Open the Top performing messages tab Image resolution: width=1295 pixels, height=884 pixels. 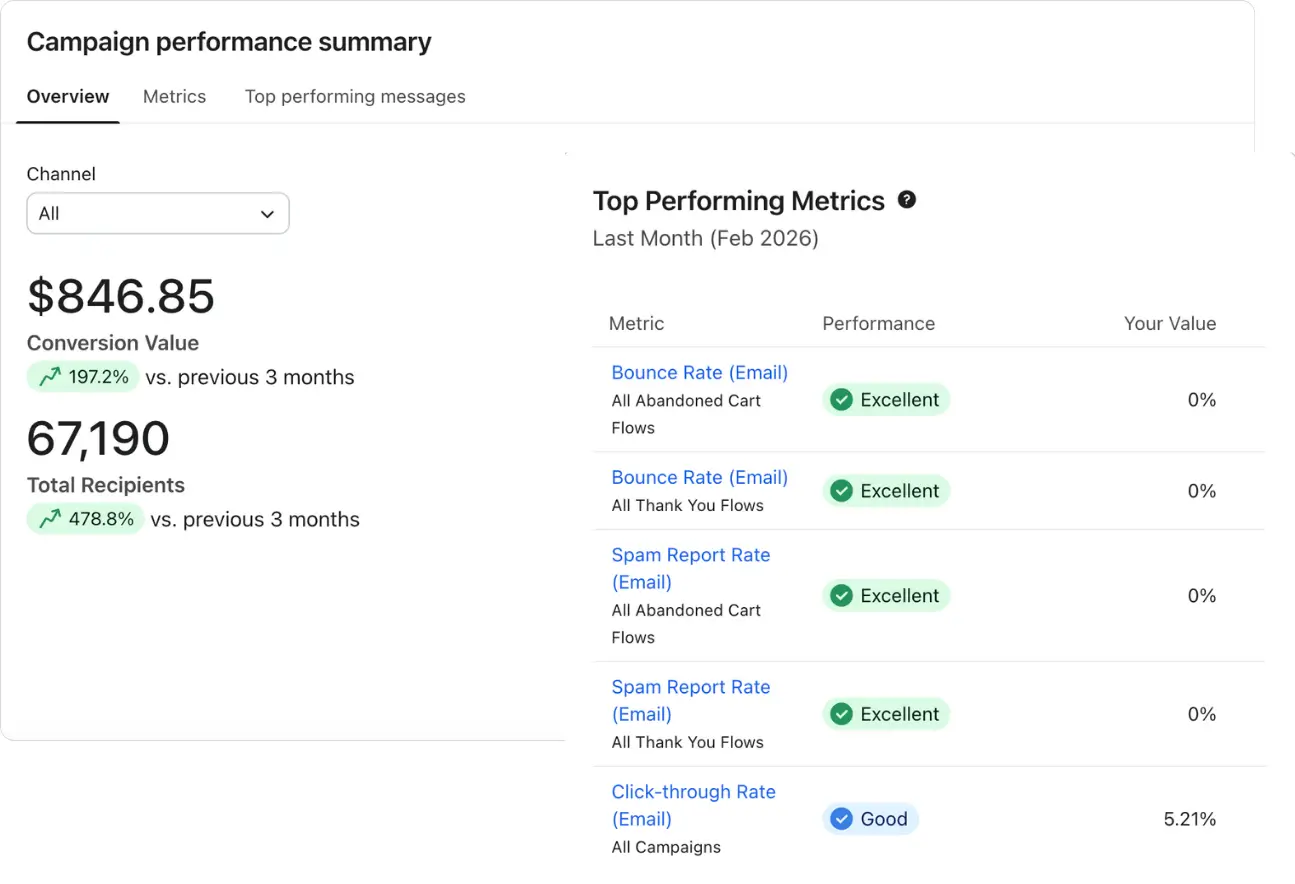coord(355,97)
